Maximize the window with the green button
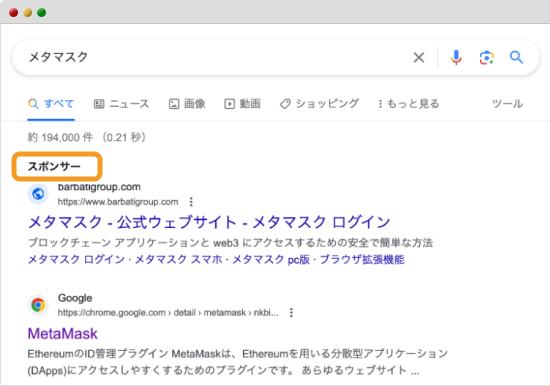Viewport: 550px width, 386px height. (x=42, y=13)
